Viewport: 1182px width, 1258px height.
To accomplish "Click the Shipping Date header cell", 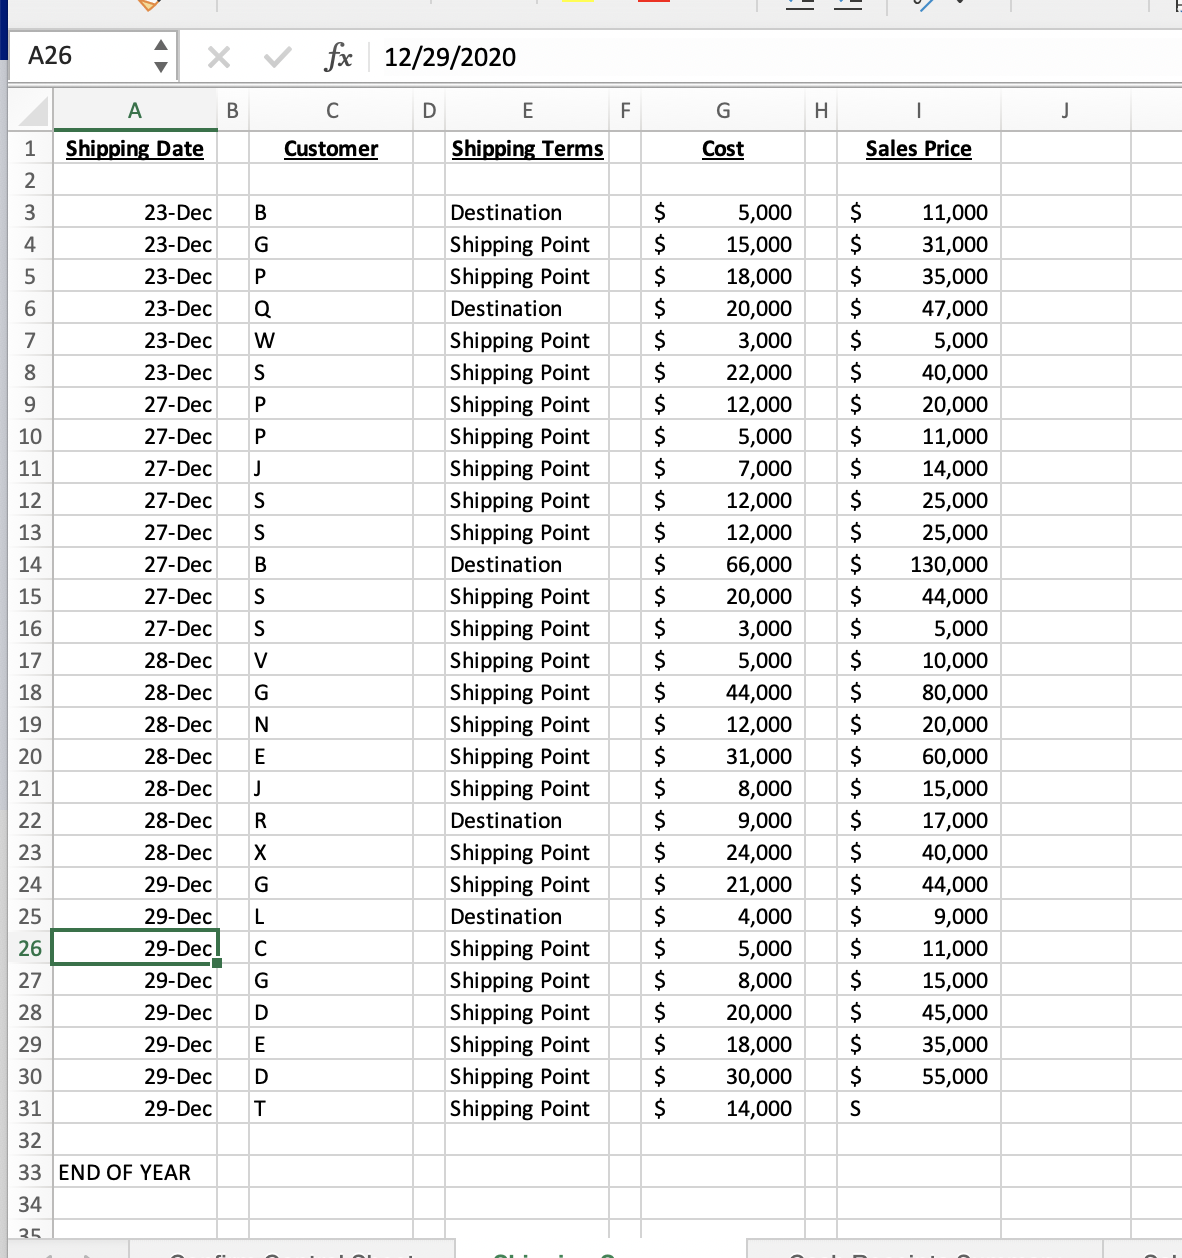I will [134, 148].
